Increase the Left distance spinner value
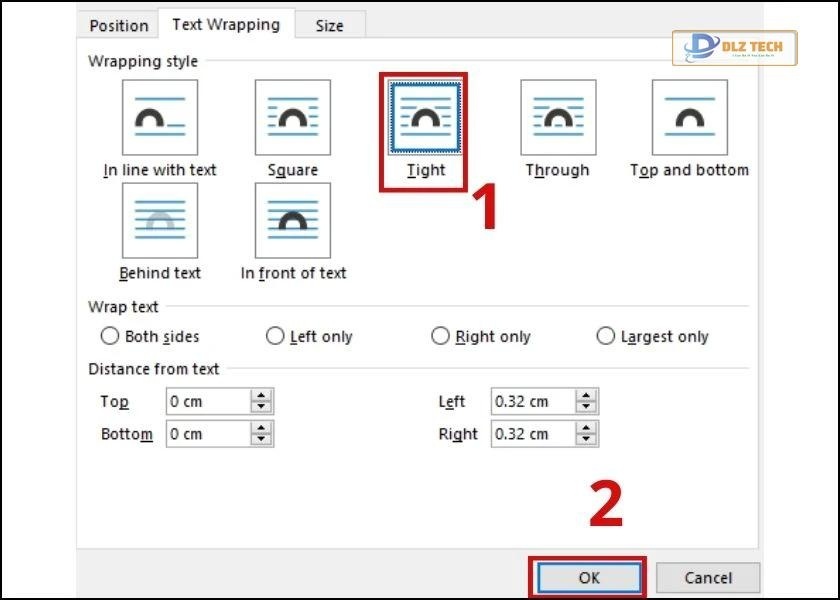This screenshot has height=600, width=840. pos(586,396)
